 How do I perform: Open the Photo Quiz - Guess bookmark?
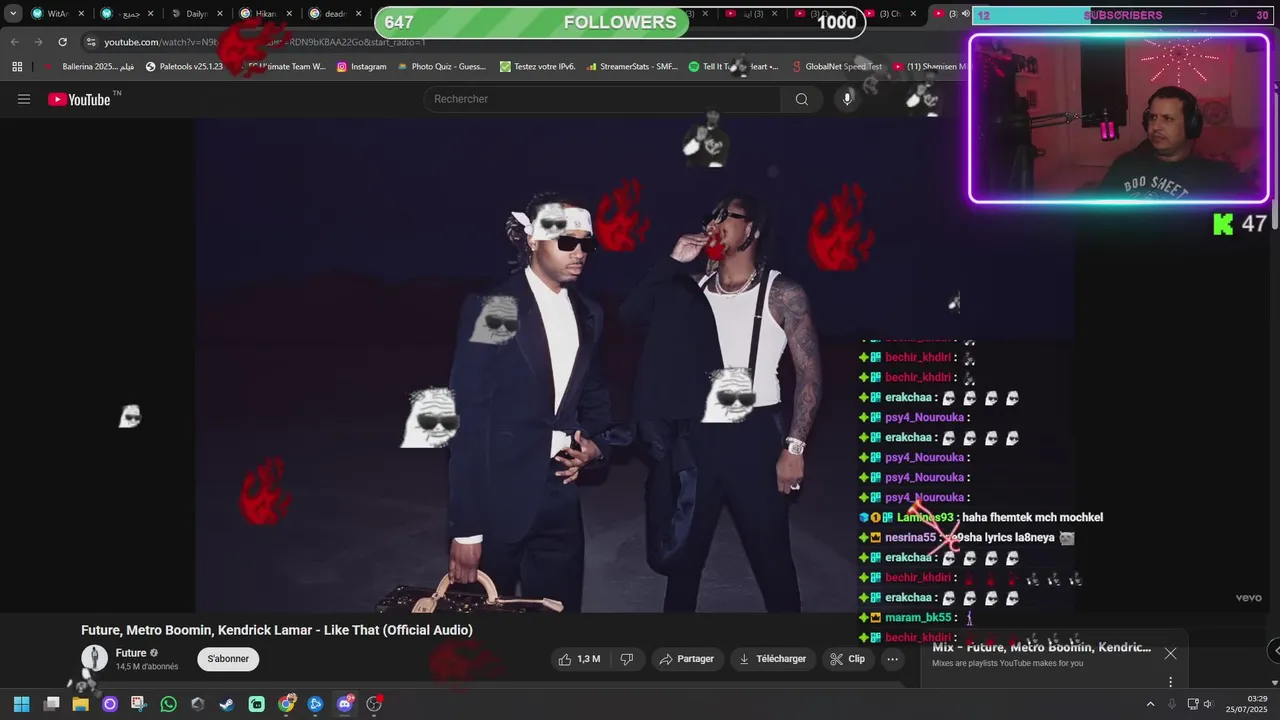tap(441, 67)
